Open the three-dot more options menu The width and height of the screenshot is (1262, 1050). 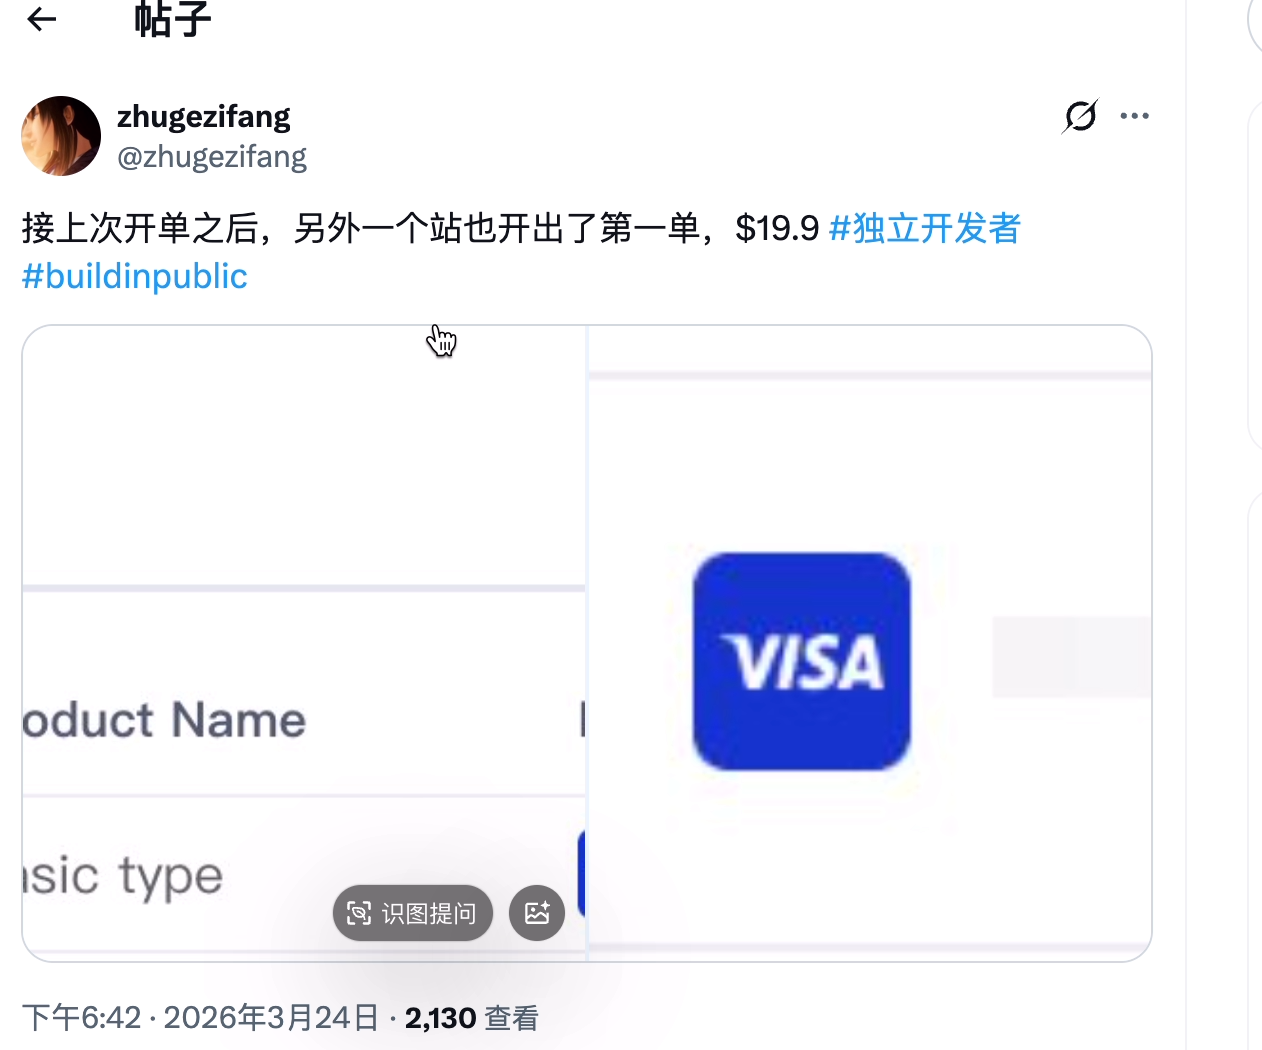[x=1134, y=116]
